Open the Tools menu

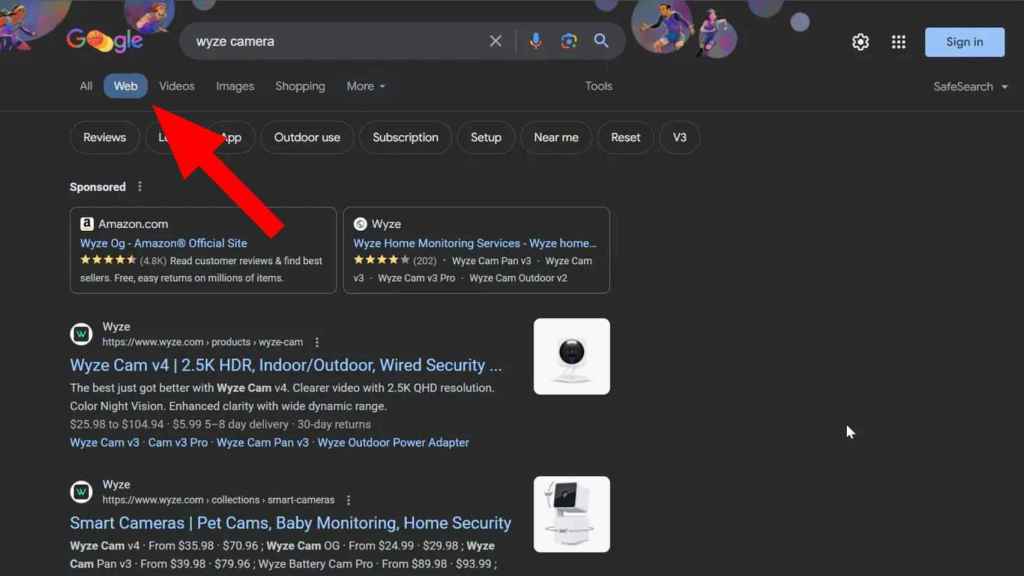click(598, 86)
